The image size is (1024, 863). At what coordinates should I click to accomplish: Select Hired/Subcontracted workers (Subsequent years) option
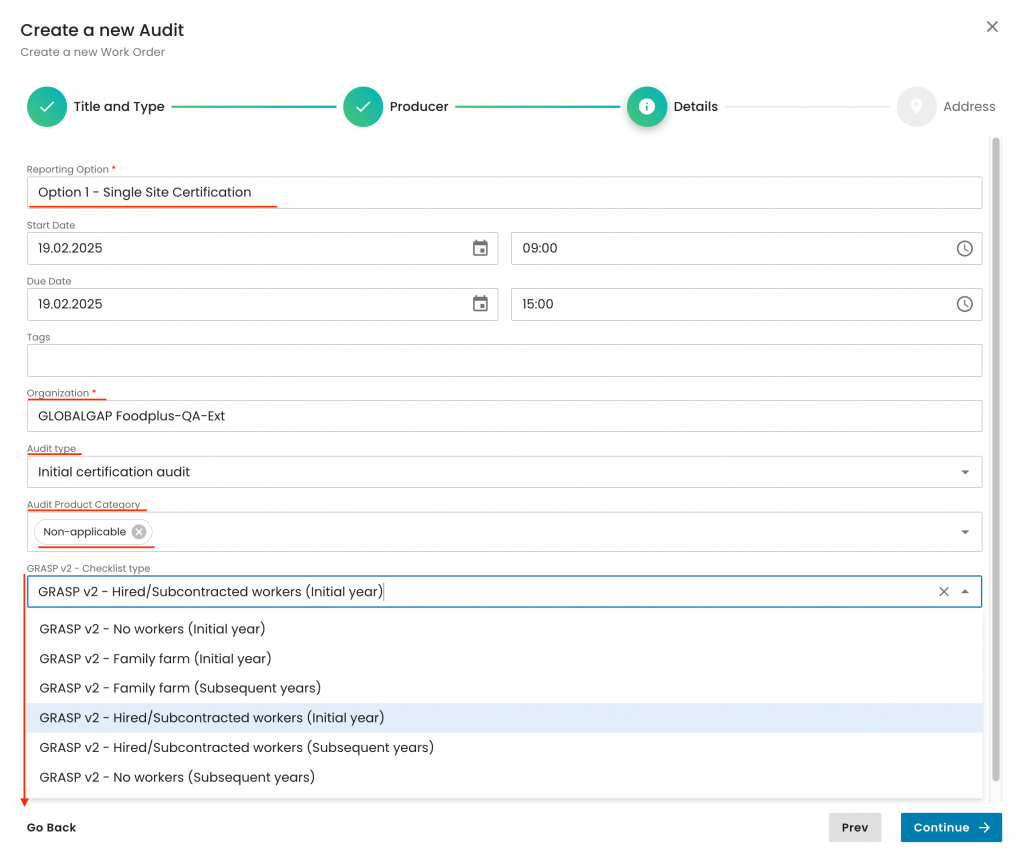(236, 747)
